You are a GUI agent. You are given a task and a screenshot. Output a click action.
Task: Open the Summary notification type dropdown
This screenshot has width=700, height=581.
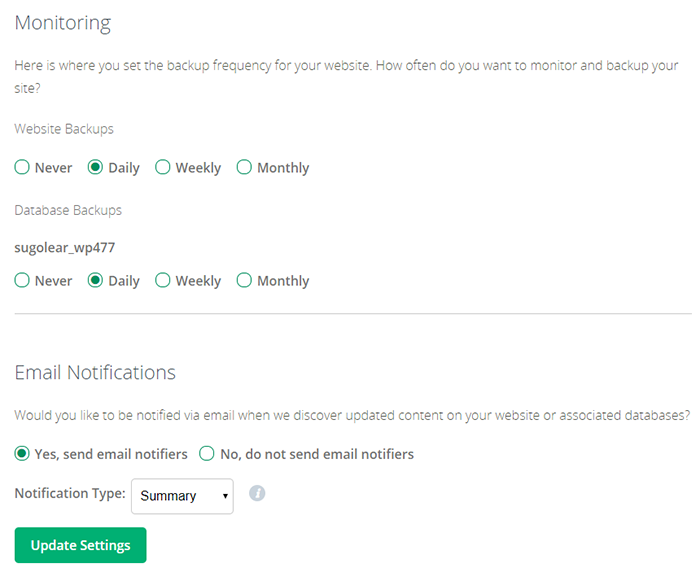click(182, 495)
